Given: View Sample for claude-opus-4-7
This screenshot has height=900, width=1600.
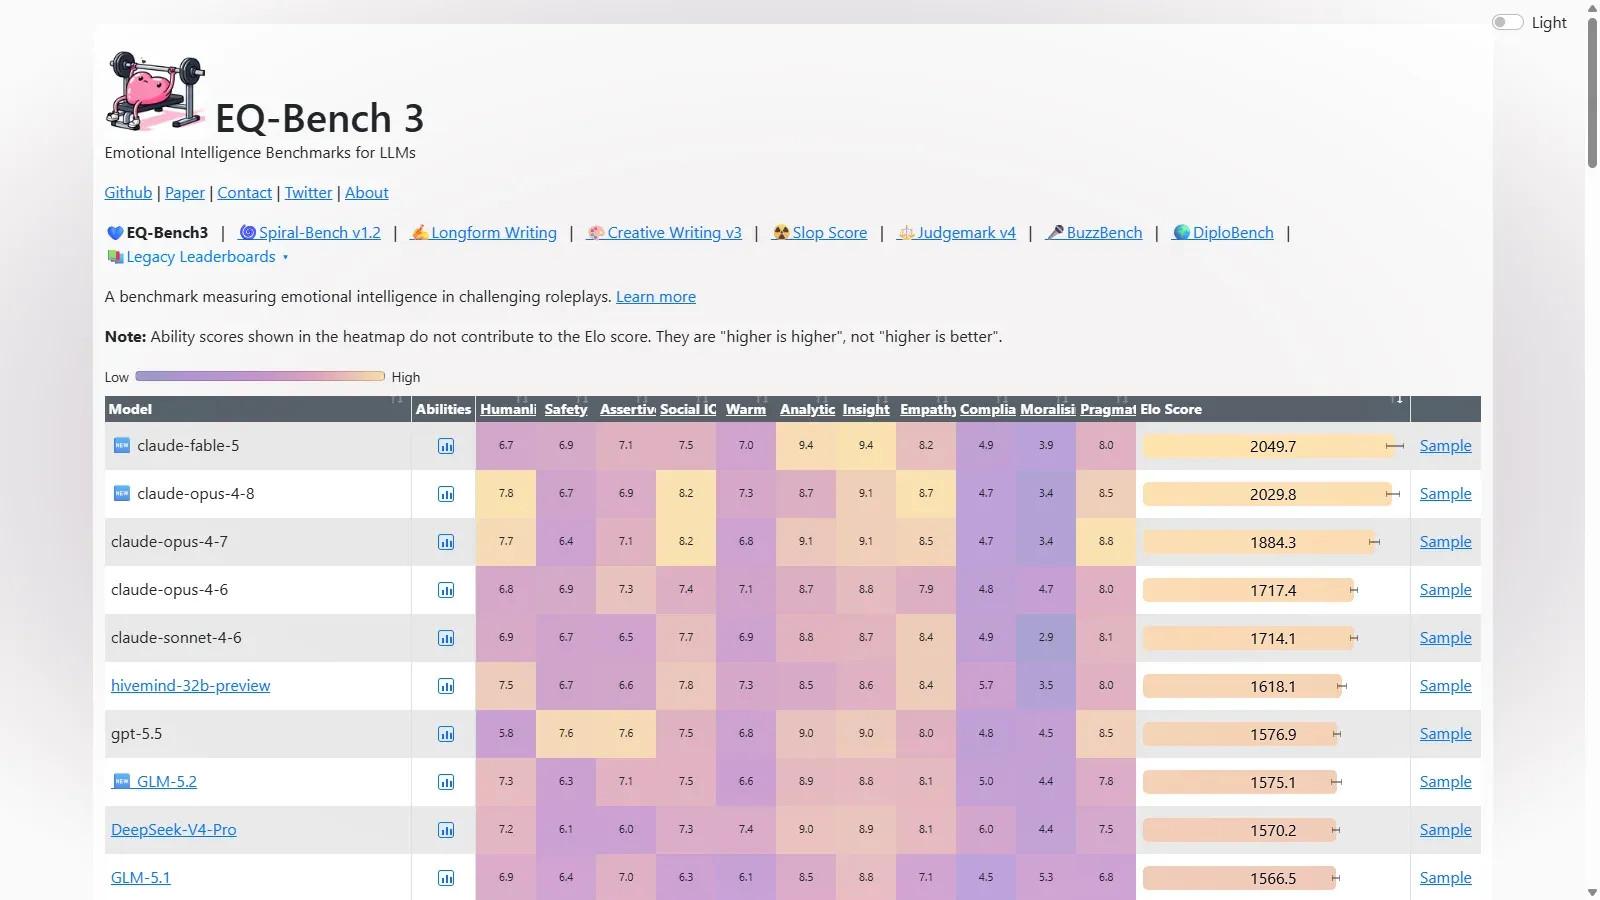Looking at the screenshot, I should click(1446, 542).
